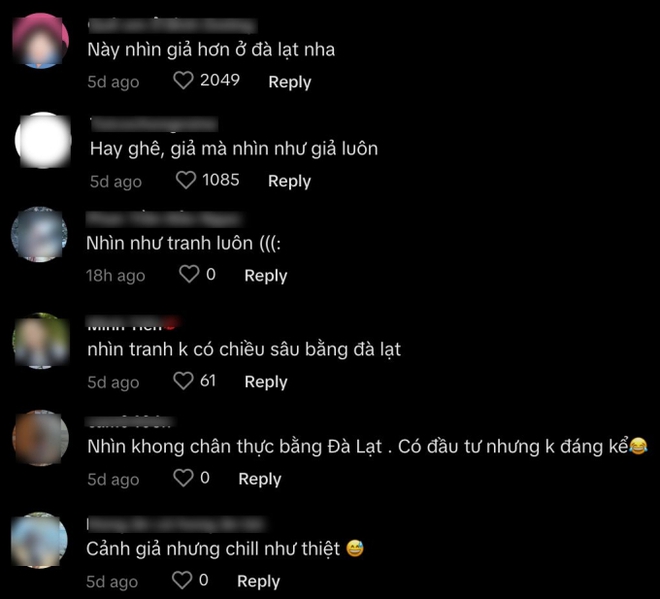The image size is (660, 599).
Task: Open profile picture of first commenter
Action: click(x=40, y=41)
